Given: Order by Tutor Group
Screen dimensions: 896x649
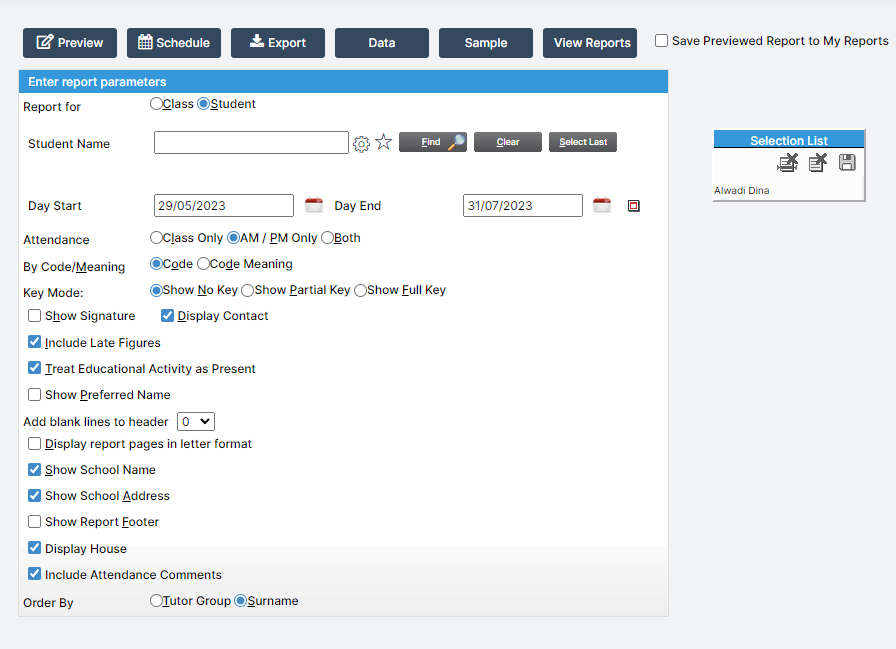Looking at the screenshot, I should pos(156,601).
